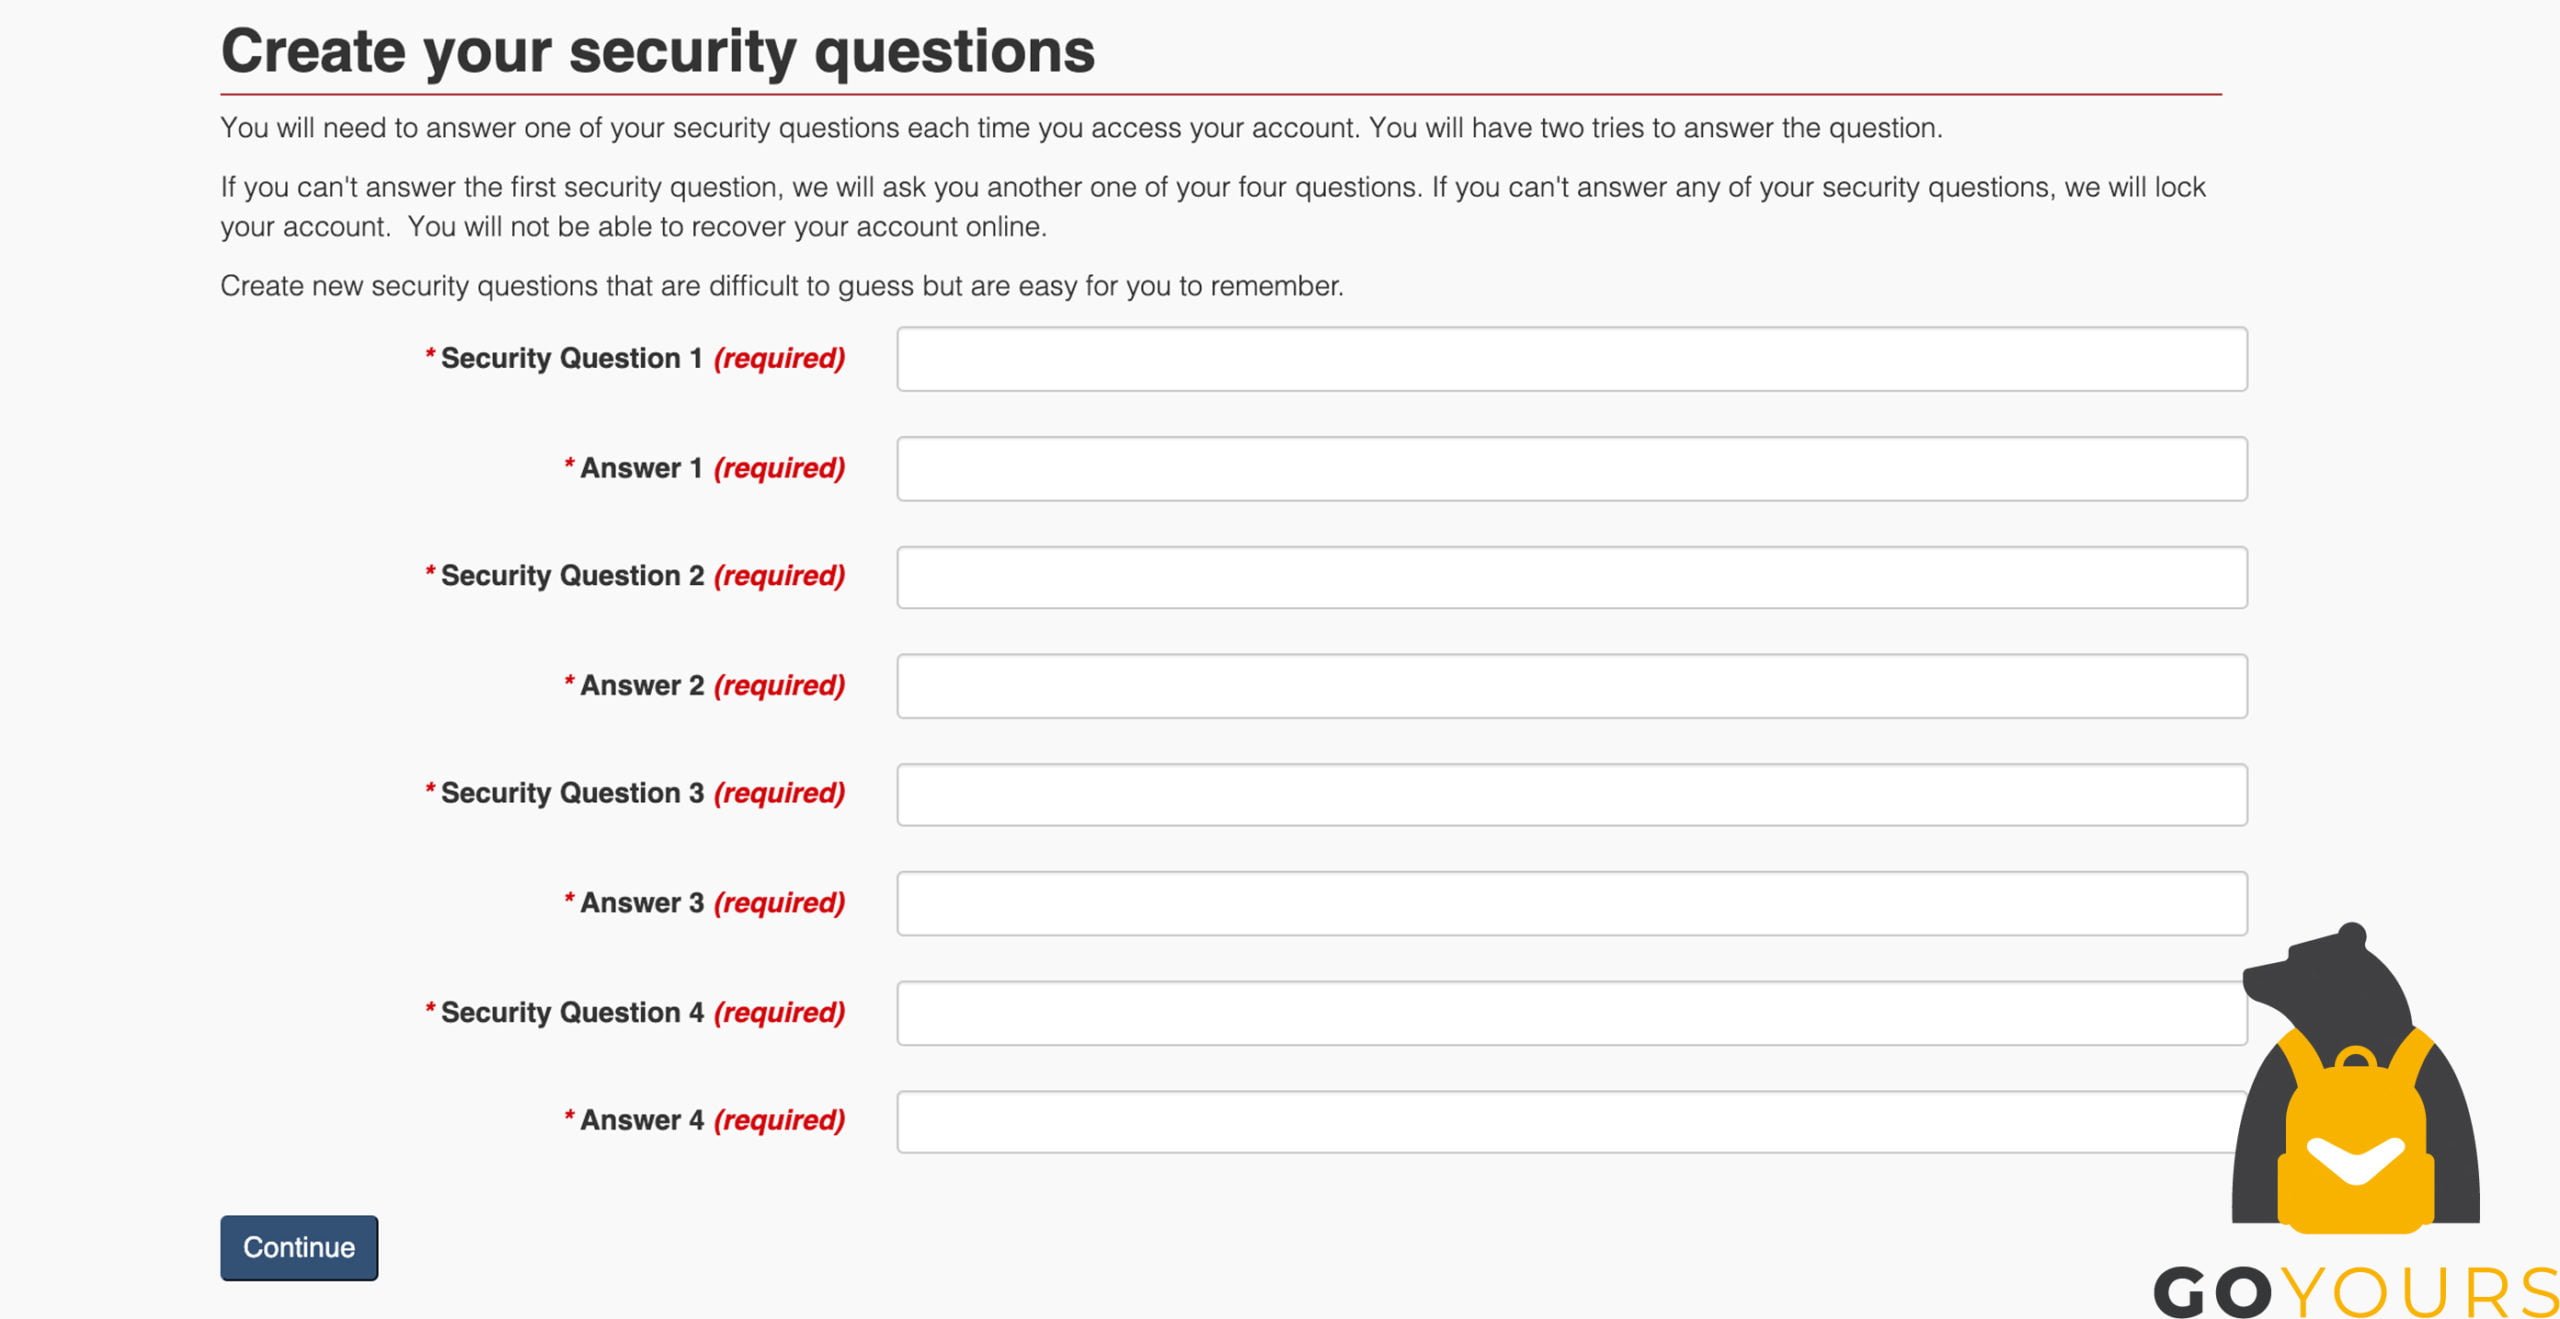Screen dimensions: 2560x1319
Task: Click the Create your security questions heading
Action: 658,51
